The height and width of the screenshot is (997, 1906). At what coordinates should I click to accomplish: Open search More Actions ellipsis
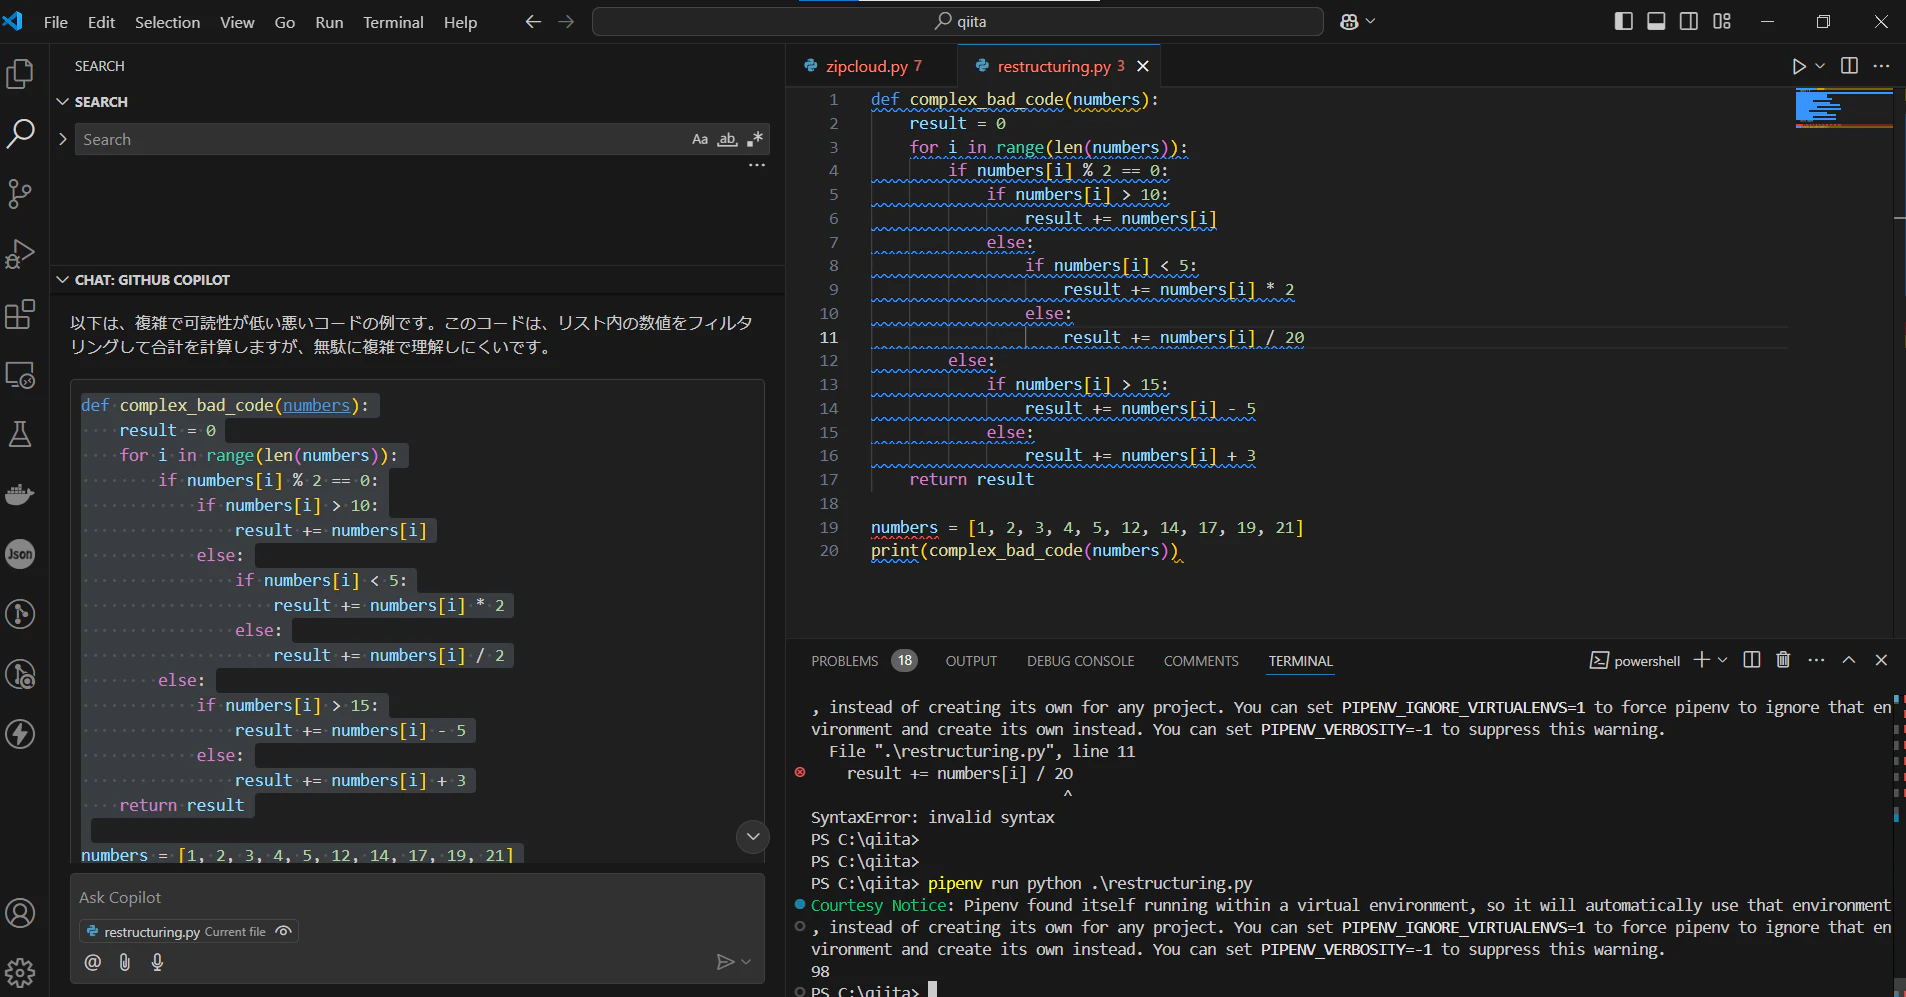coord(757,165)
